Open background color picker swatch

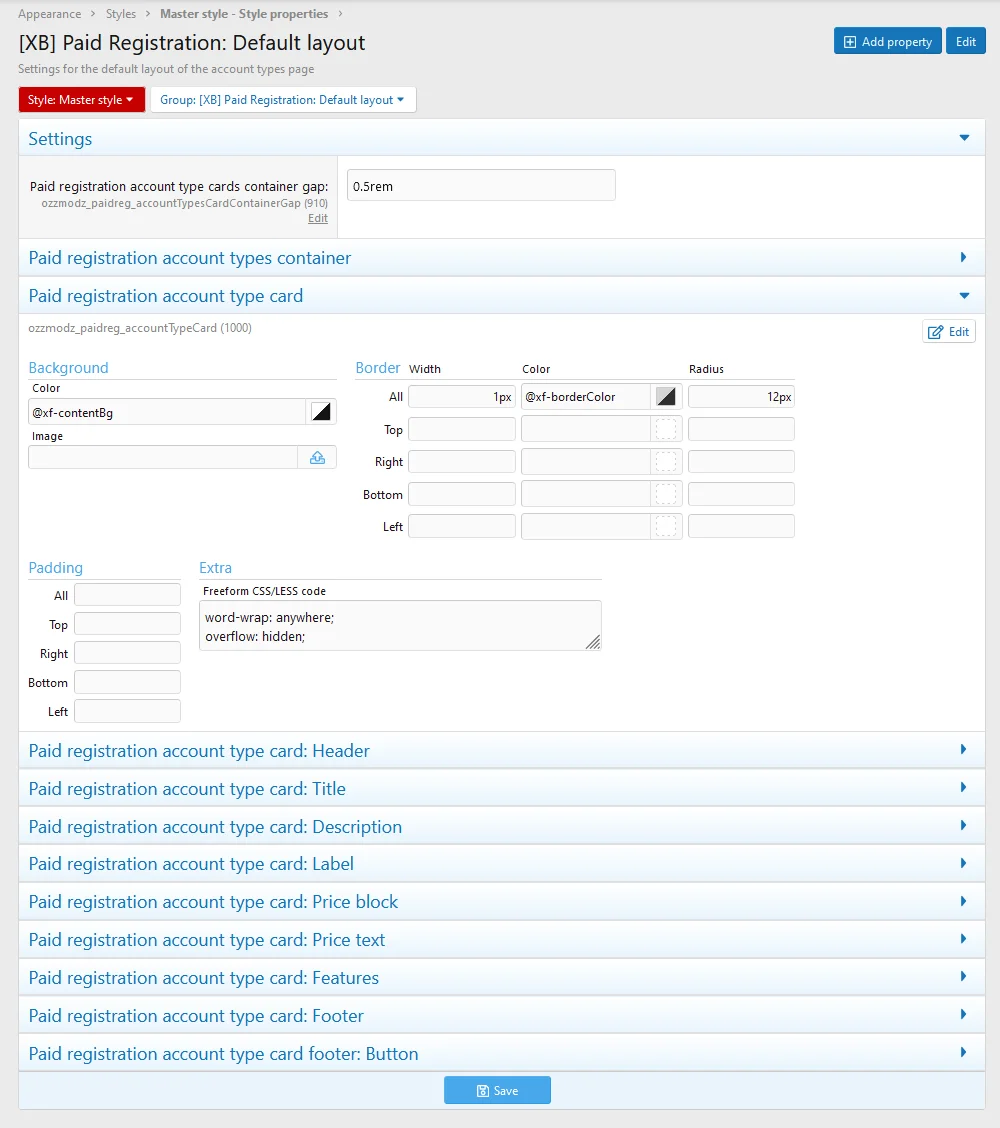[x=321, y=411]
